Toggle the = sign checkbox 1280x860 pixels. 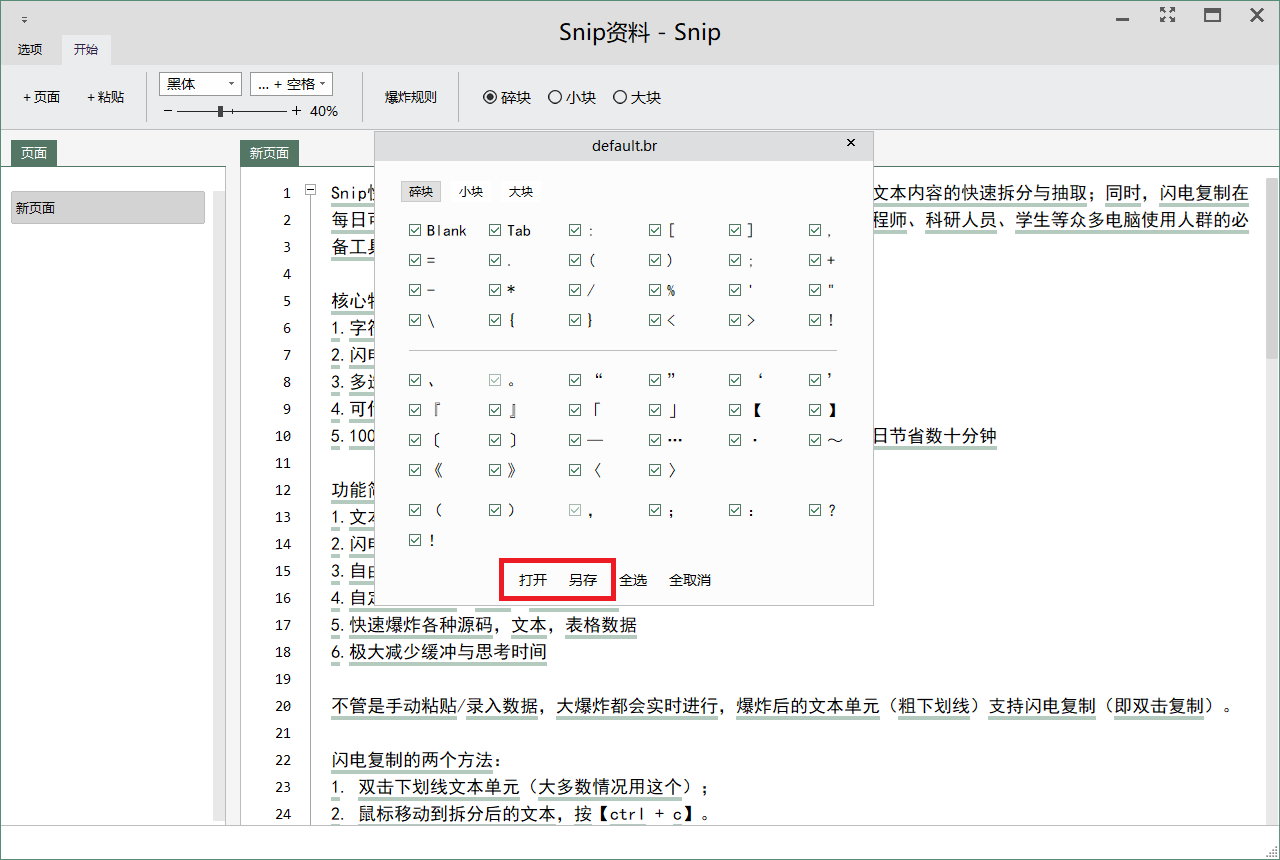point(415,261)
